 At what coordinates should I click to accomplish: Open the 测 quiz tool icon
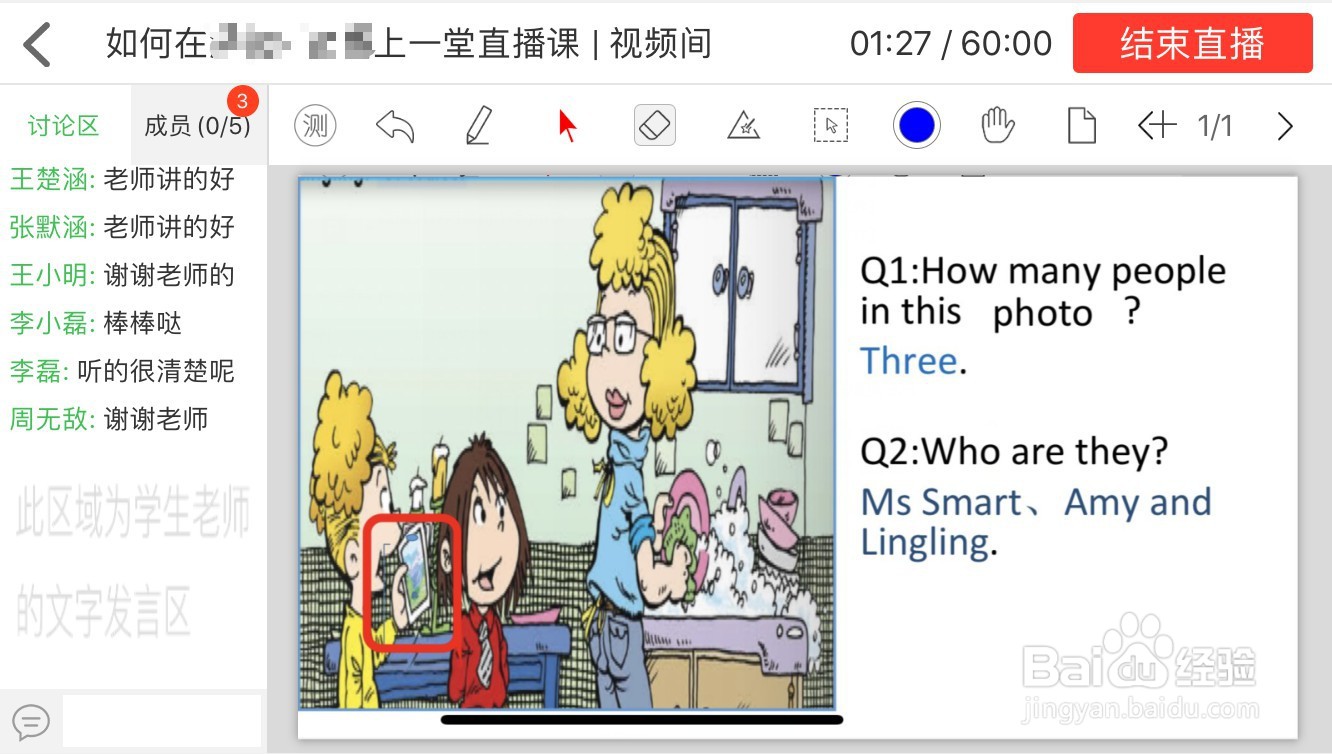(315, 126)
